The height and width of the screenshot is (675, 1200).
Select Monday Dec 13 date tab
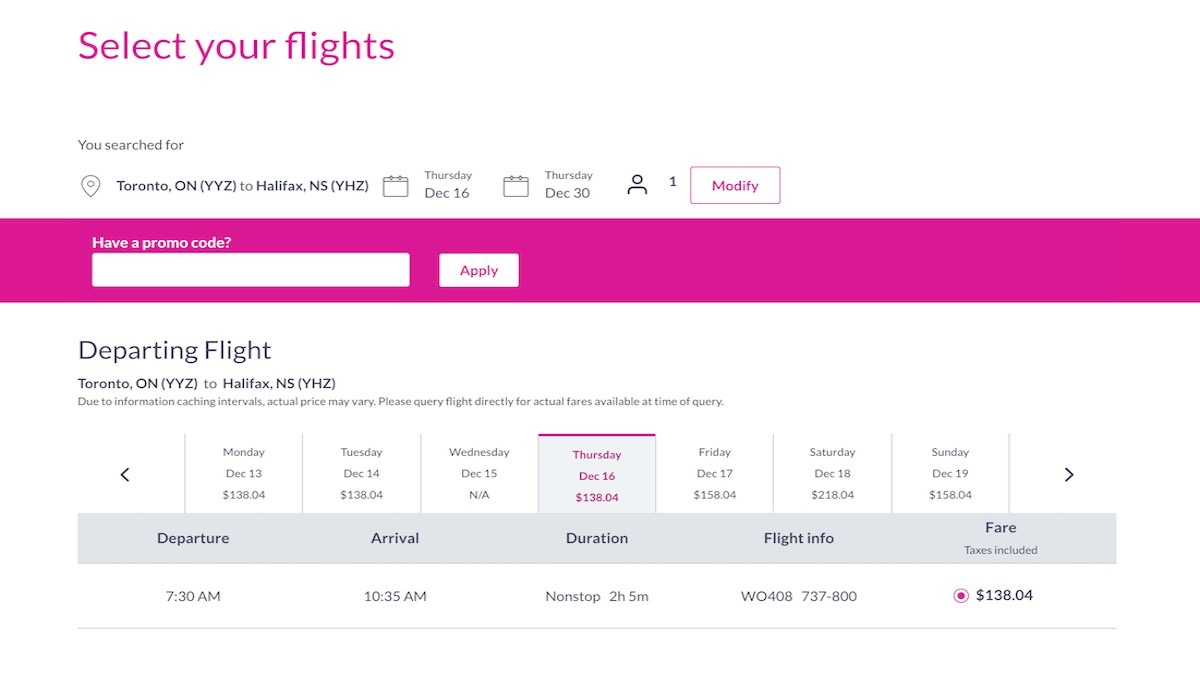(244, 474)
